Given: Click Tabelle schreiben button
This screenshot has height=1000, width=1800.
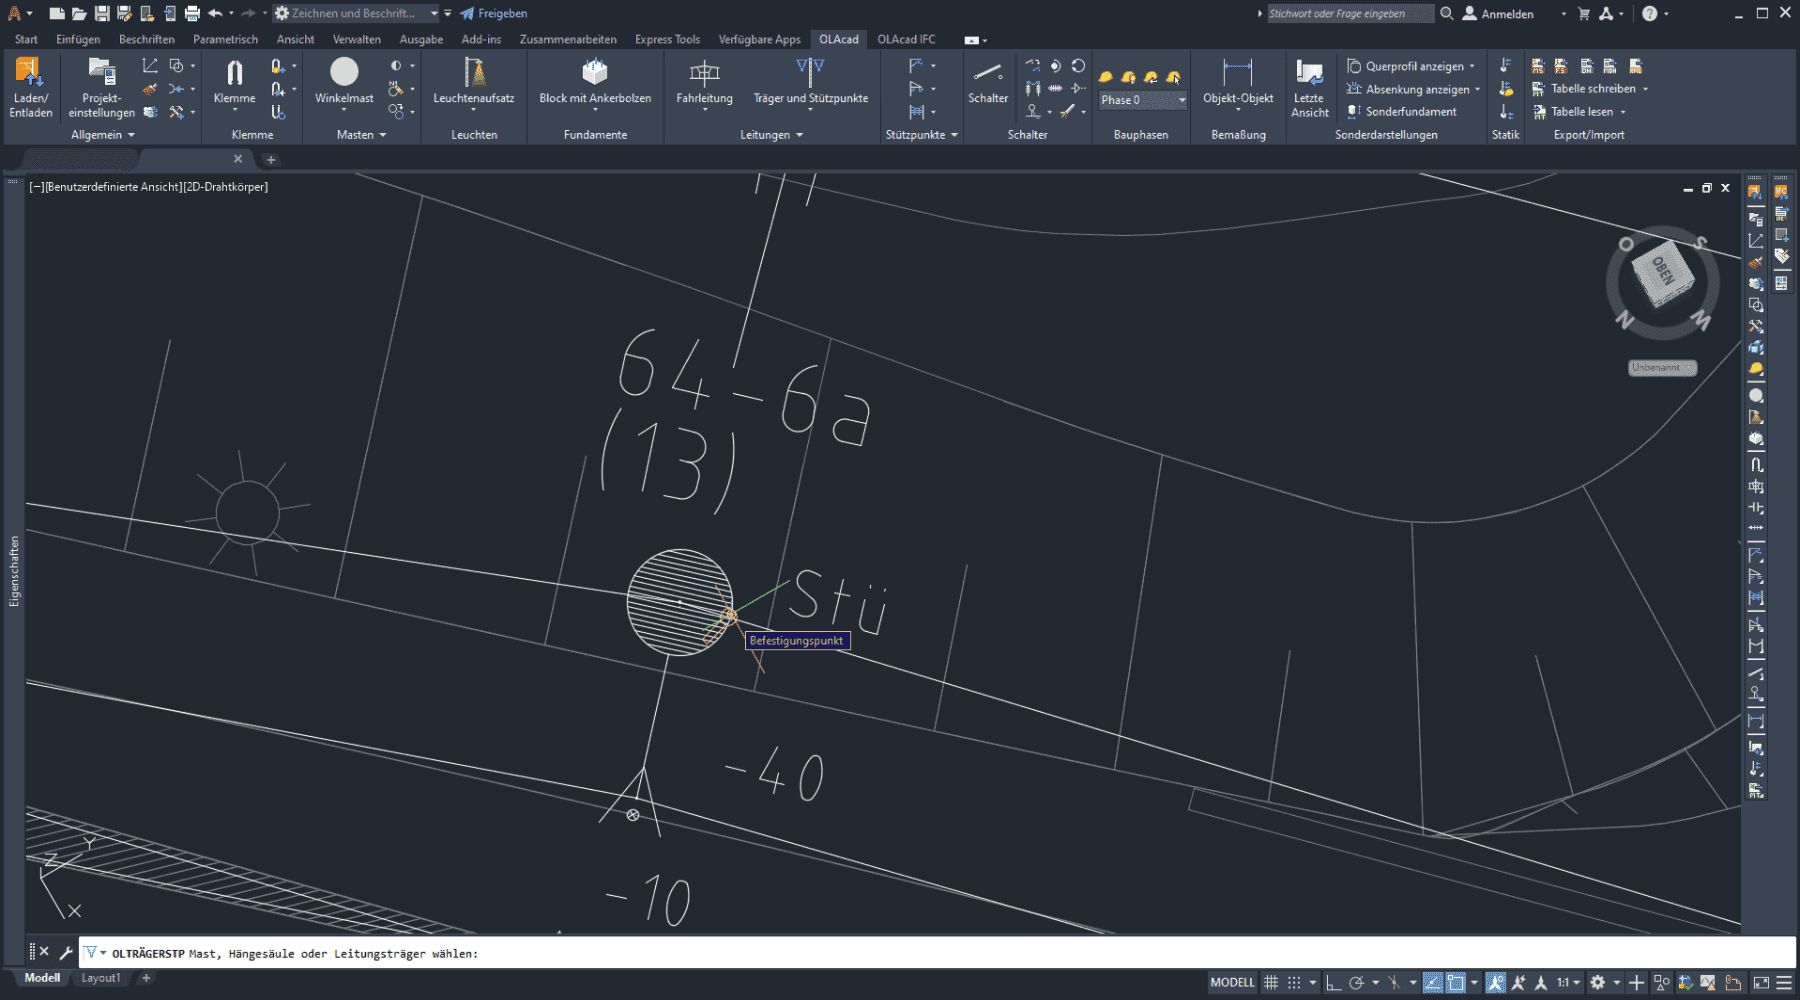Looking at the screenshot, I should 1592,89.
